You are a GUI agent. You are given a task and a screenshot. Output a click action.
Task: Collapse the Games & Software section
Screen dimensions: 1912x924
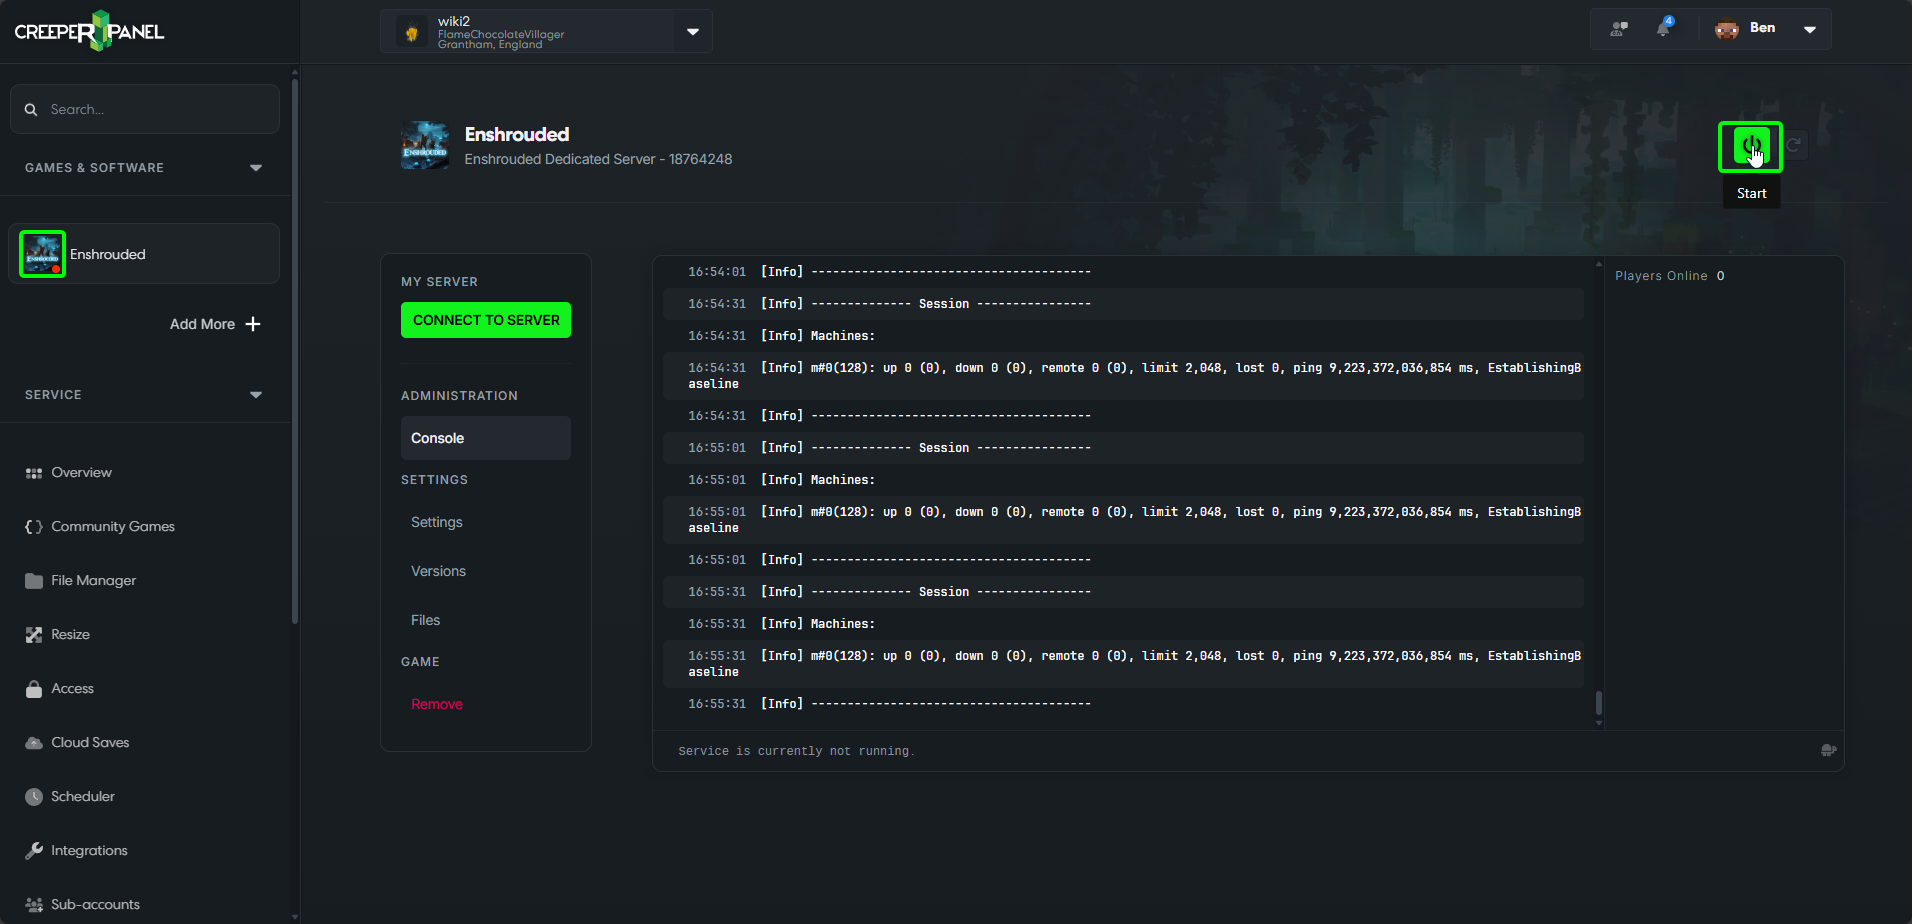(256, 168)
